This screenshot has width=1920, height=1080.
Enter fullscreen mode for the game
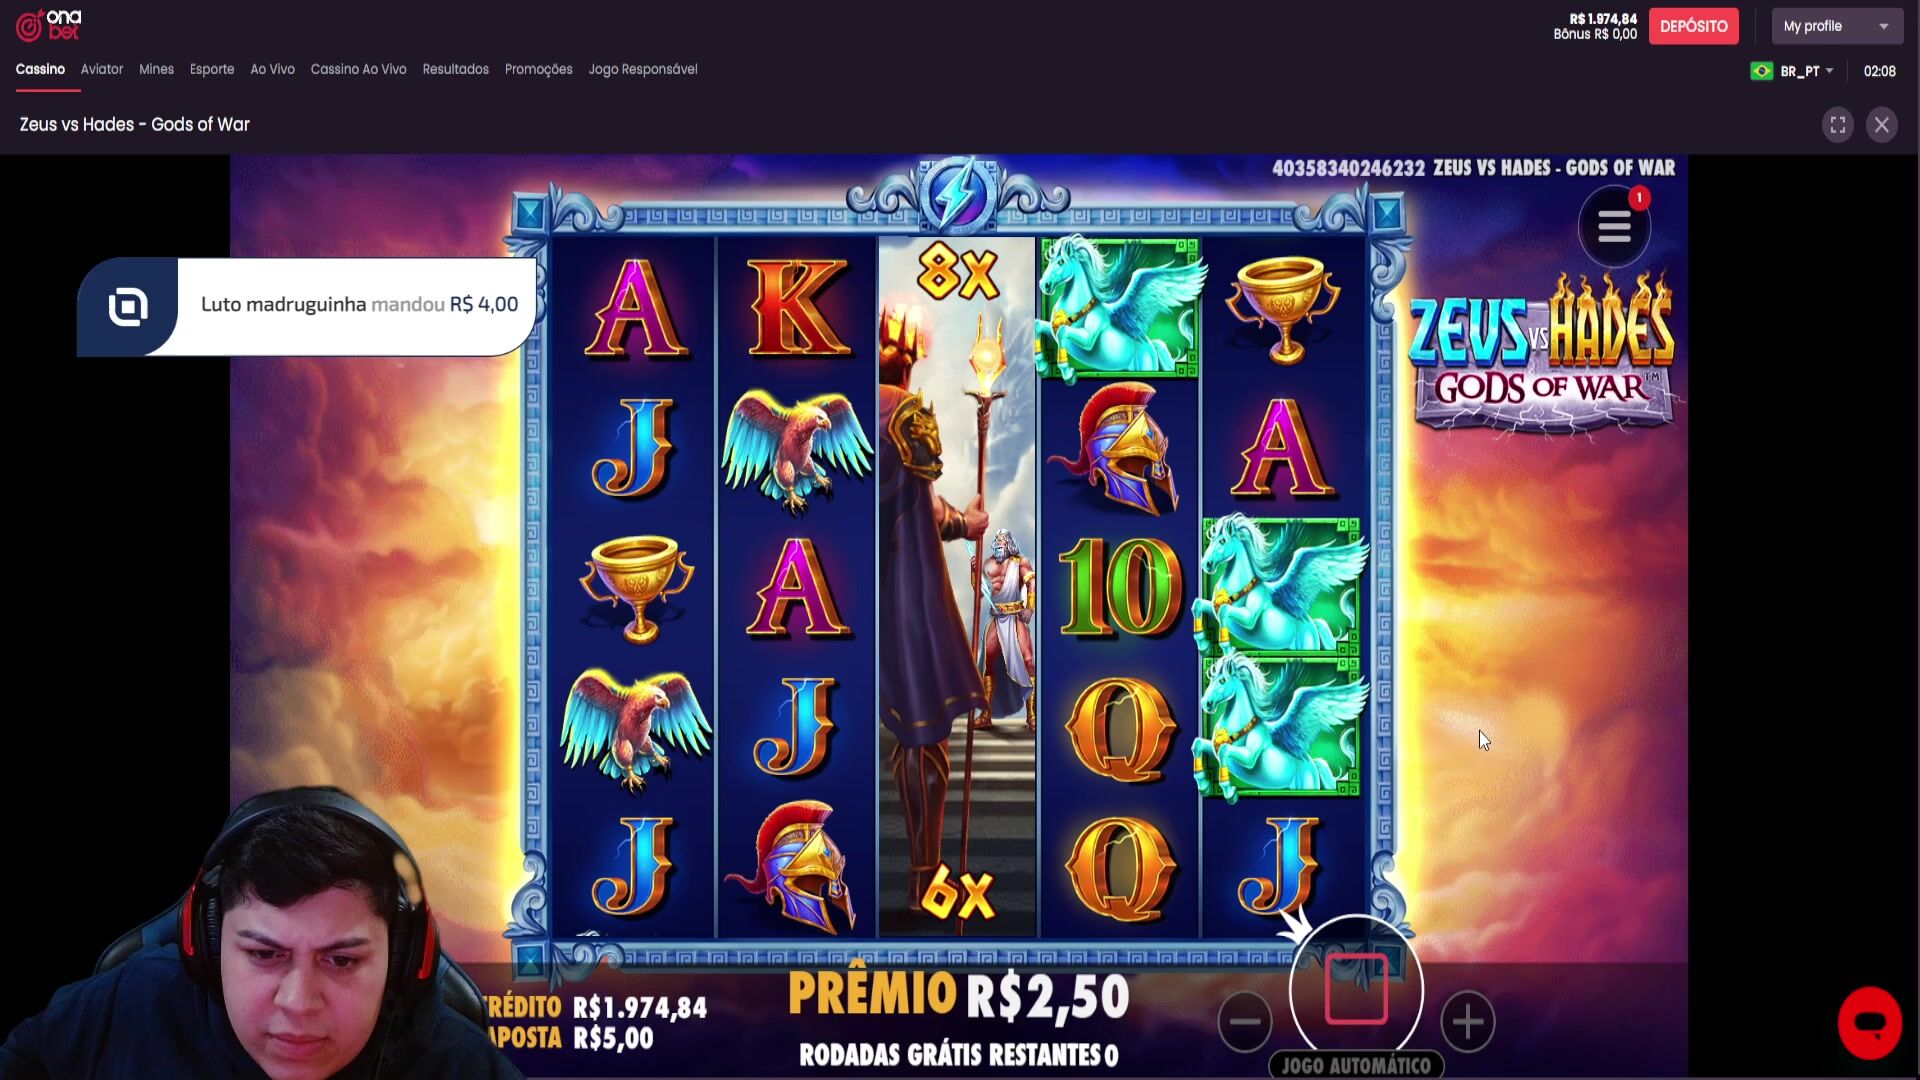[x=1837, y=125]
